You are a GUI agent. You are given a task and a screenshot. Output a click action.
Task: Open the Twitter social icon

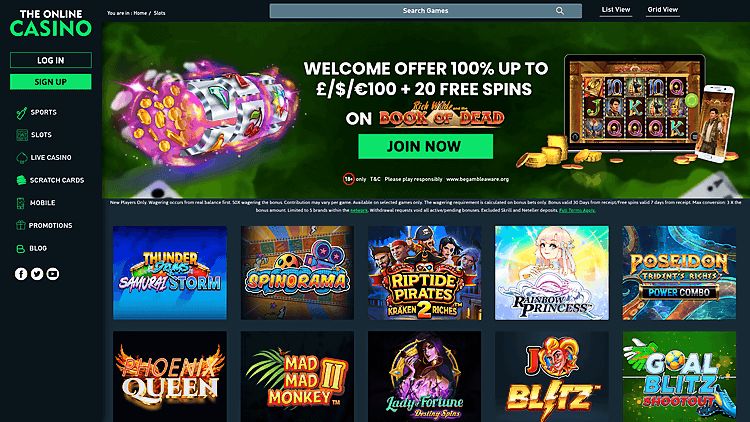(37, 274)
